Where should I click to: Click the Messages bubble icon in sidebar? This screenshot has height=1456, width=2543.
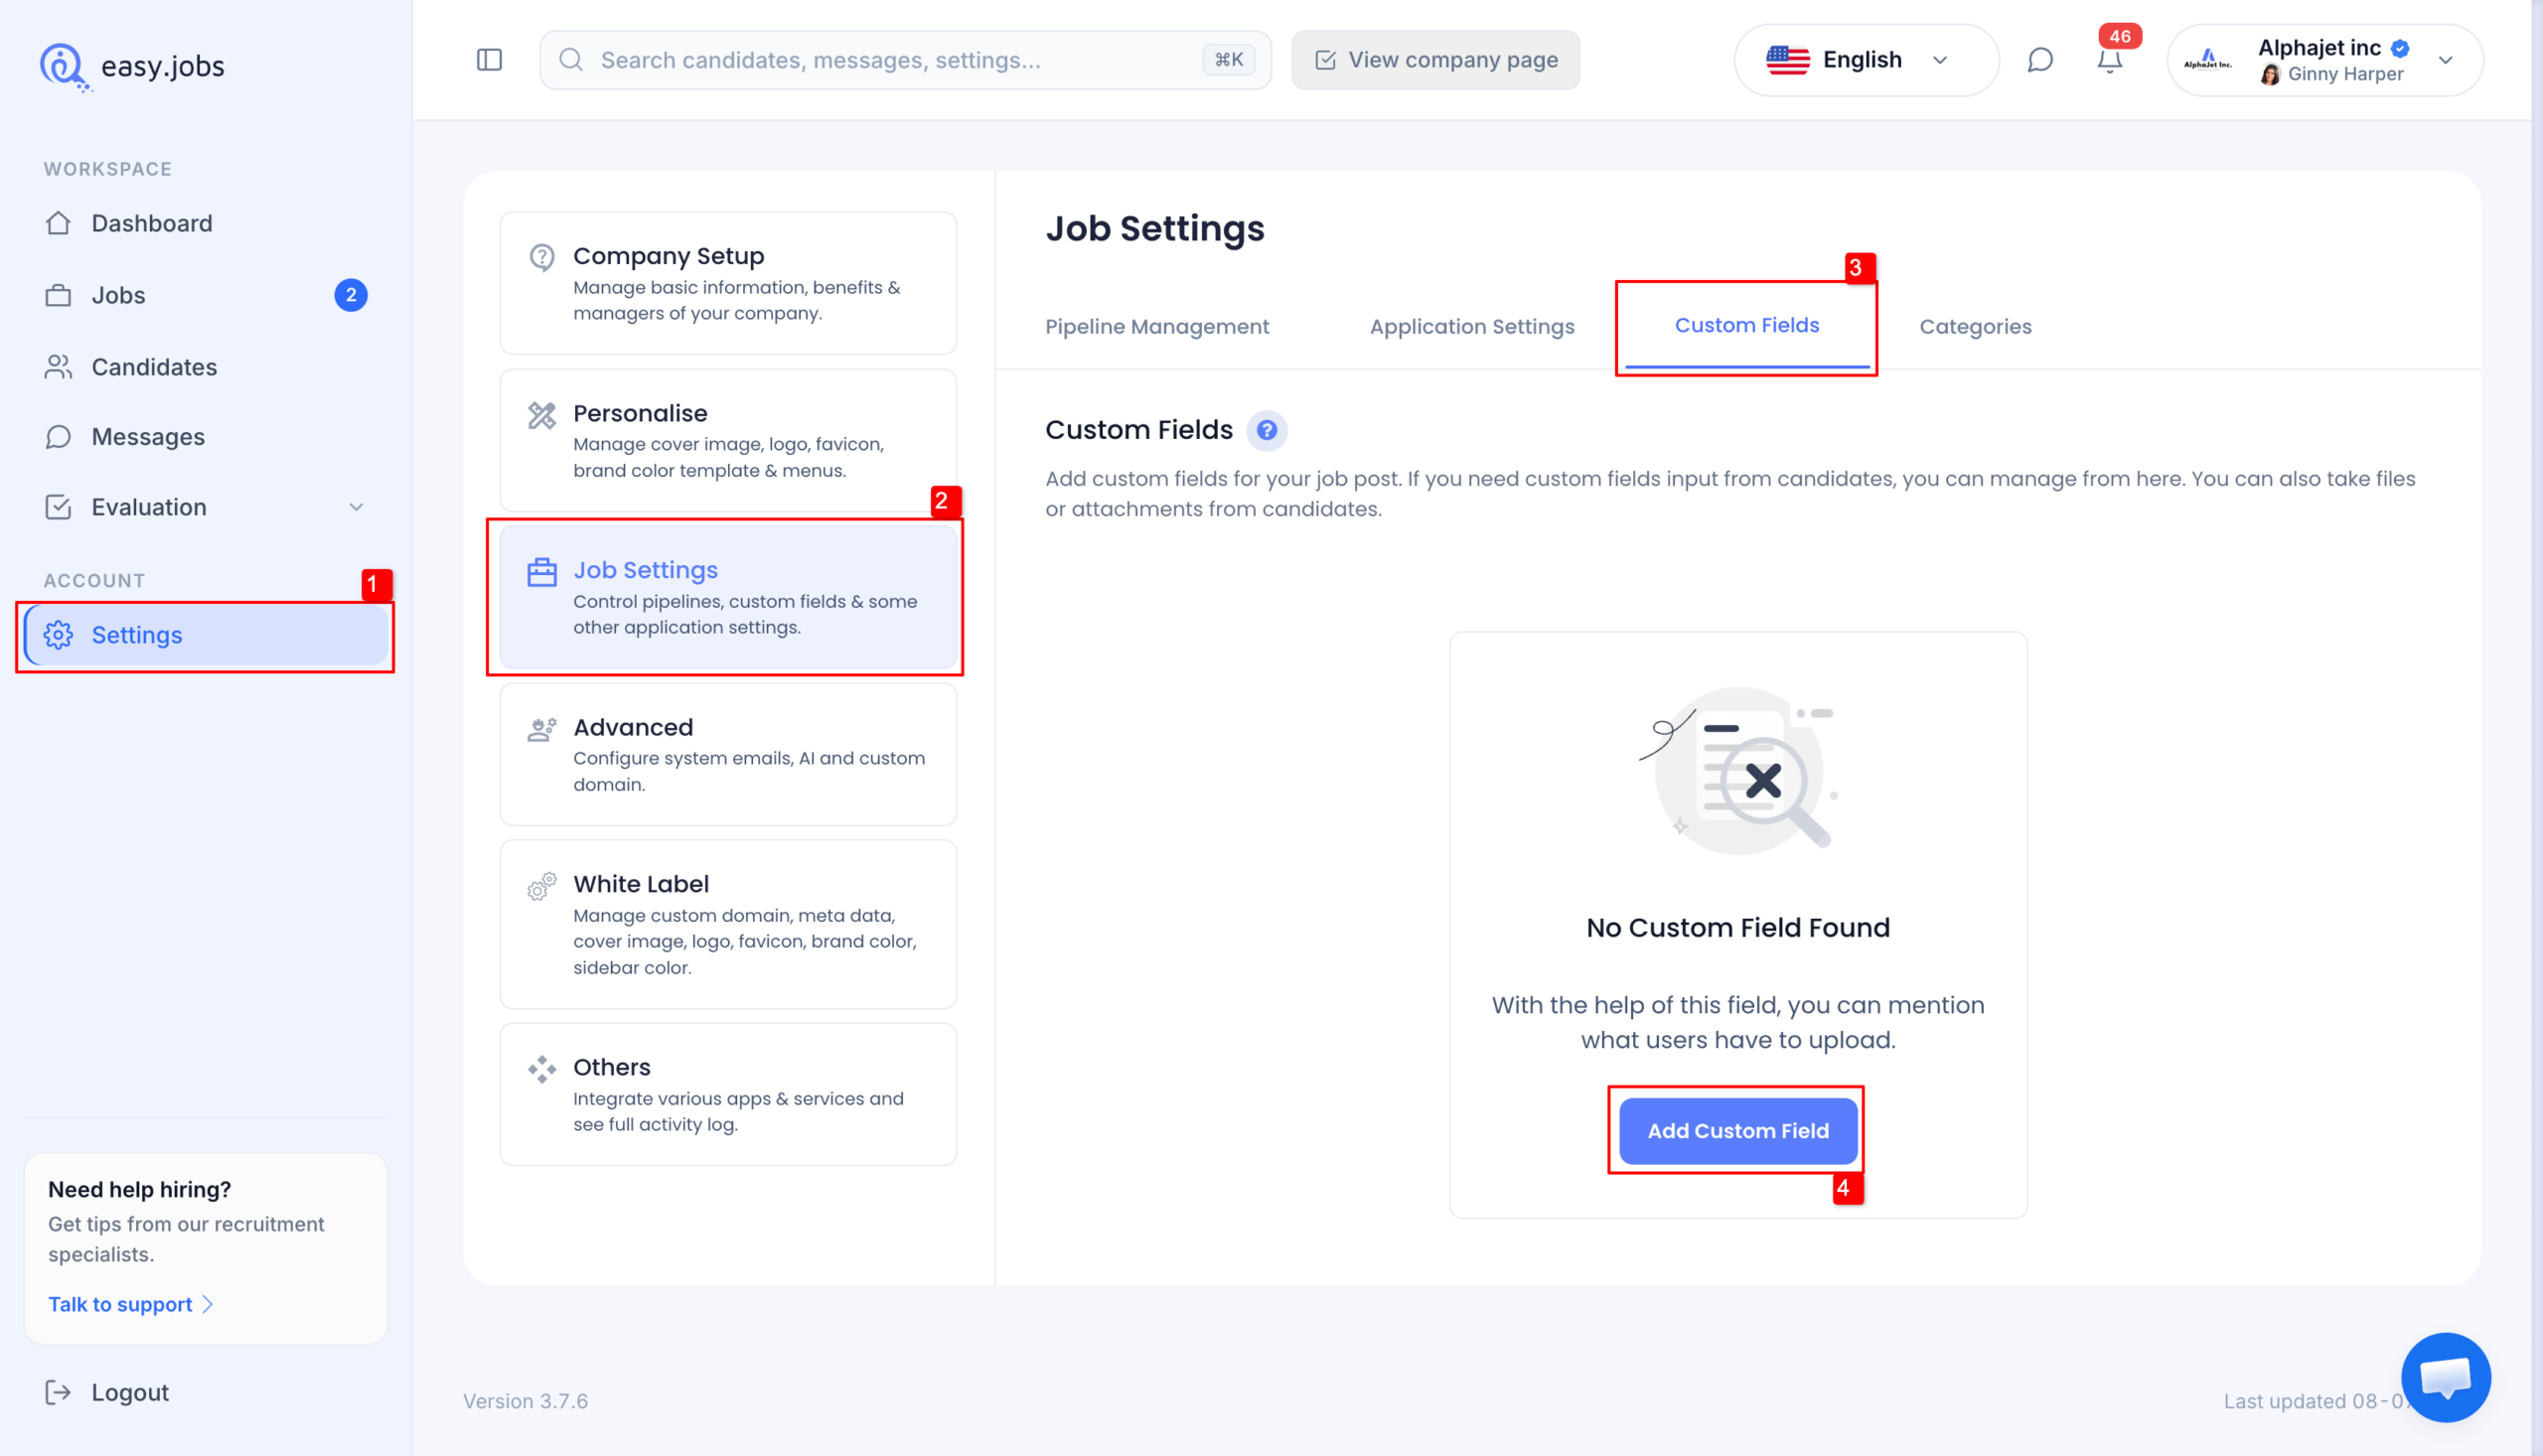coord(58,437)
